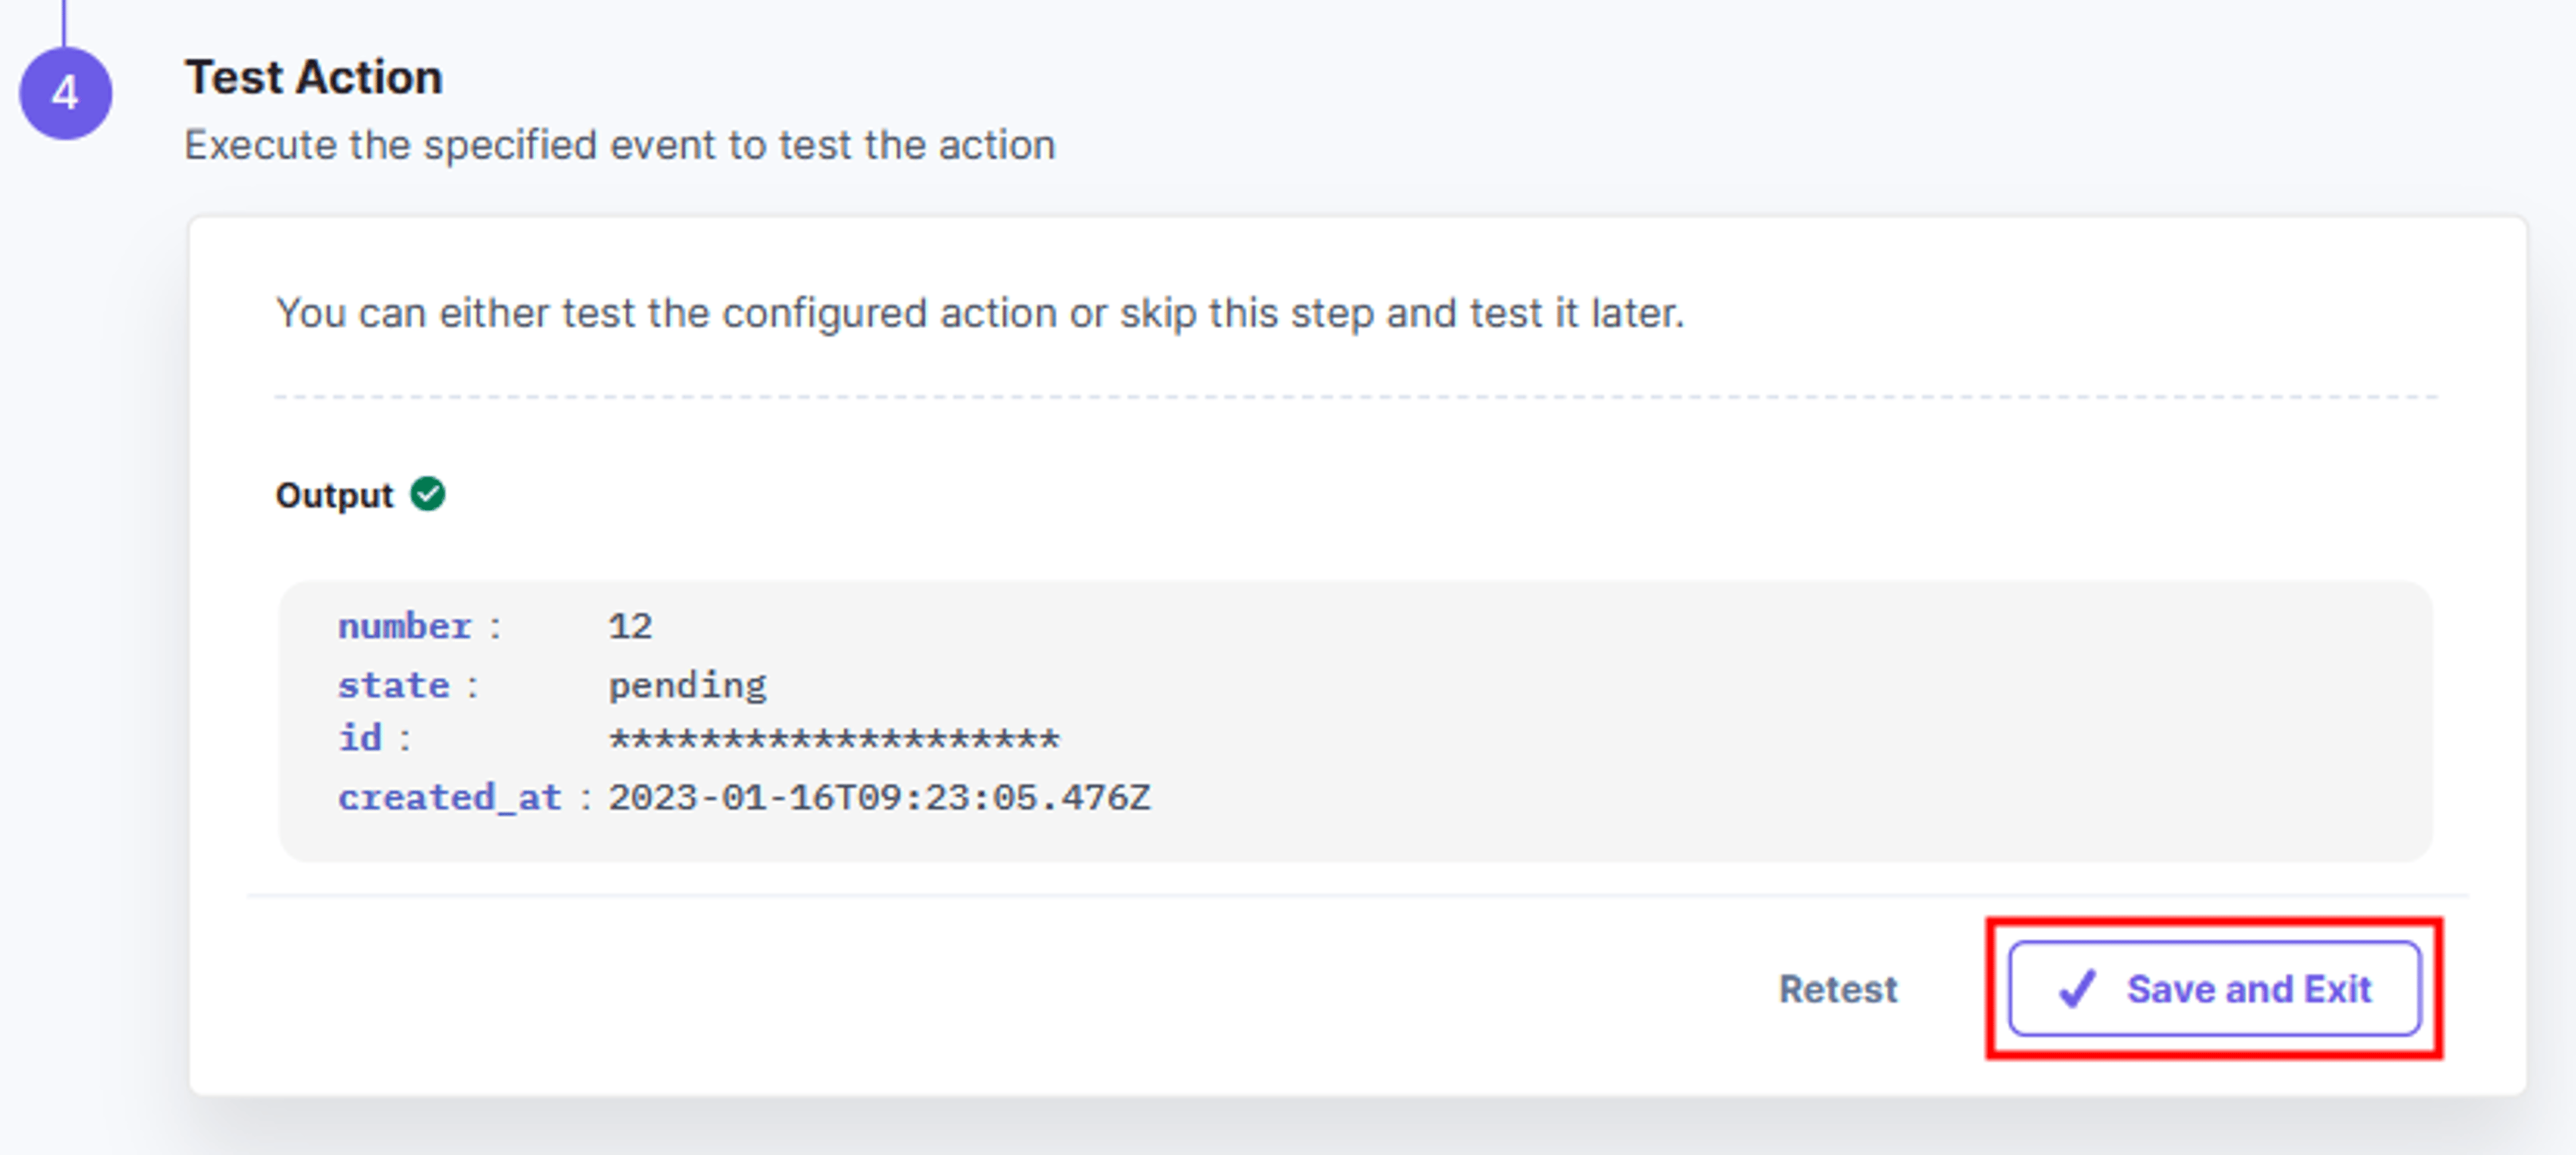Select the id key in output
2576x1155 pixels.
360,738
